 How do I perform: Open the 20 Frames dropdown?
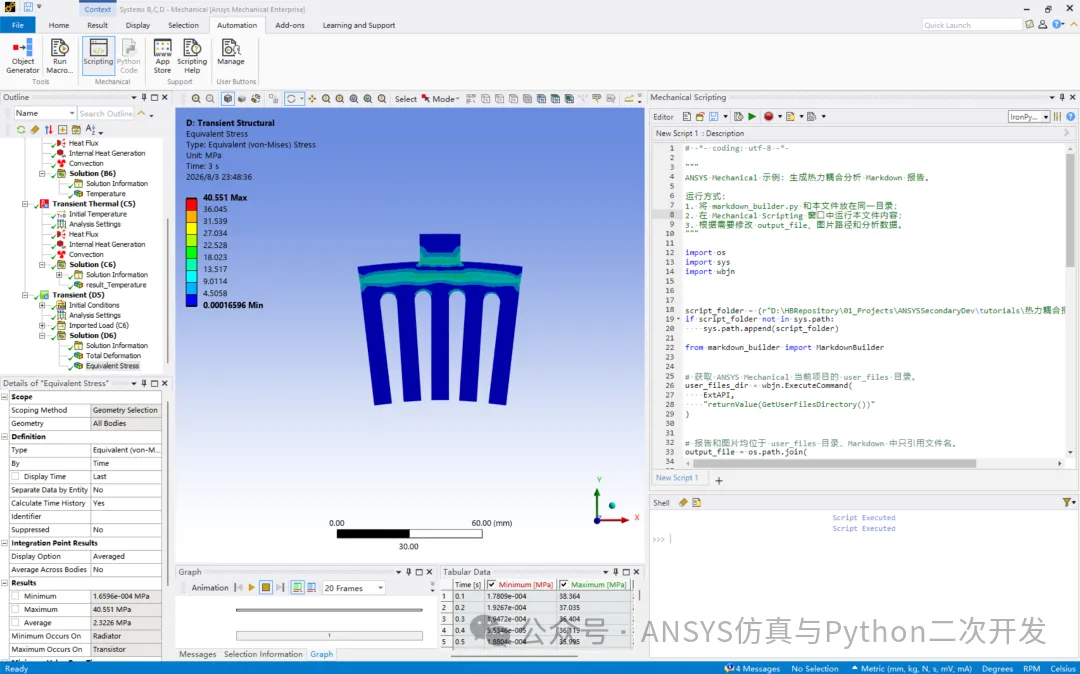[353, 588]
